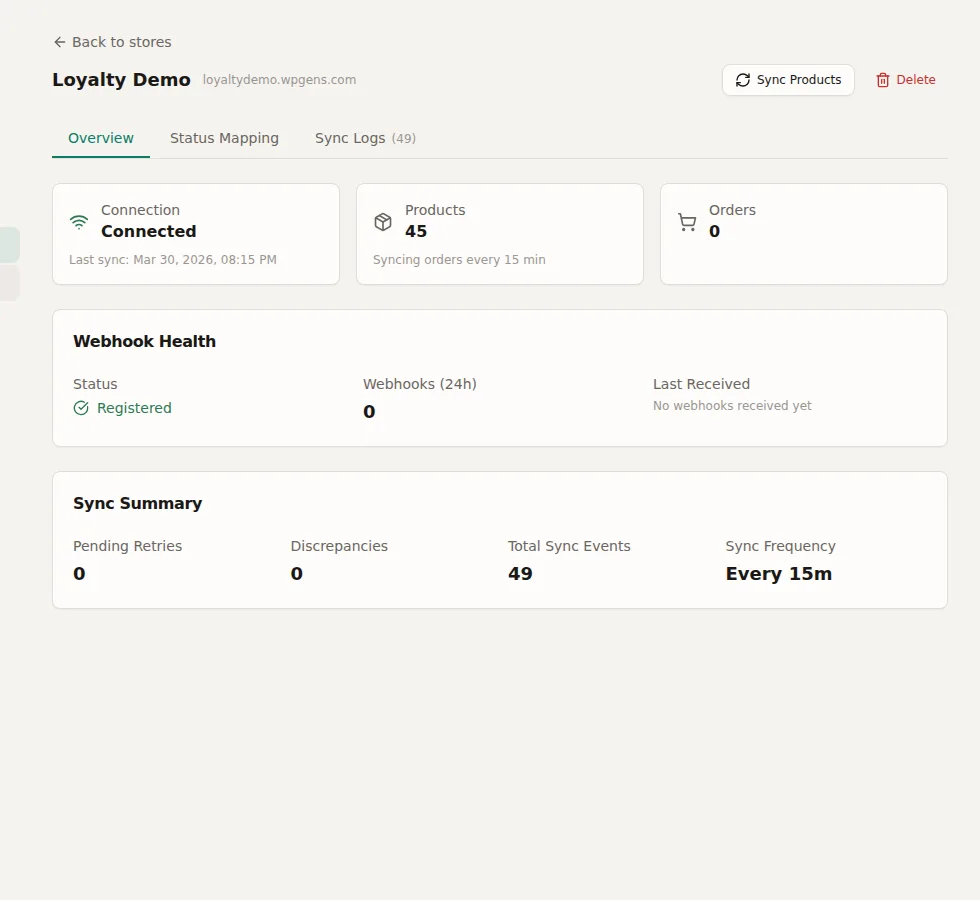Click the Webhook Health heading
Viewport: 980px width, 900px height.
click(x=144, y=341)
